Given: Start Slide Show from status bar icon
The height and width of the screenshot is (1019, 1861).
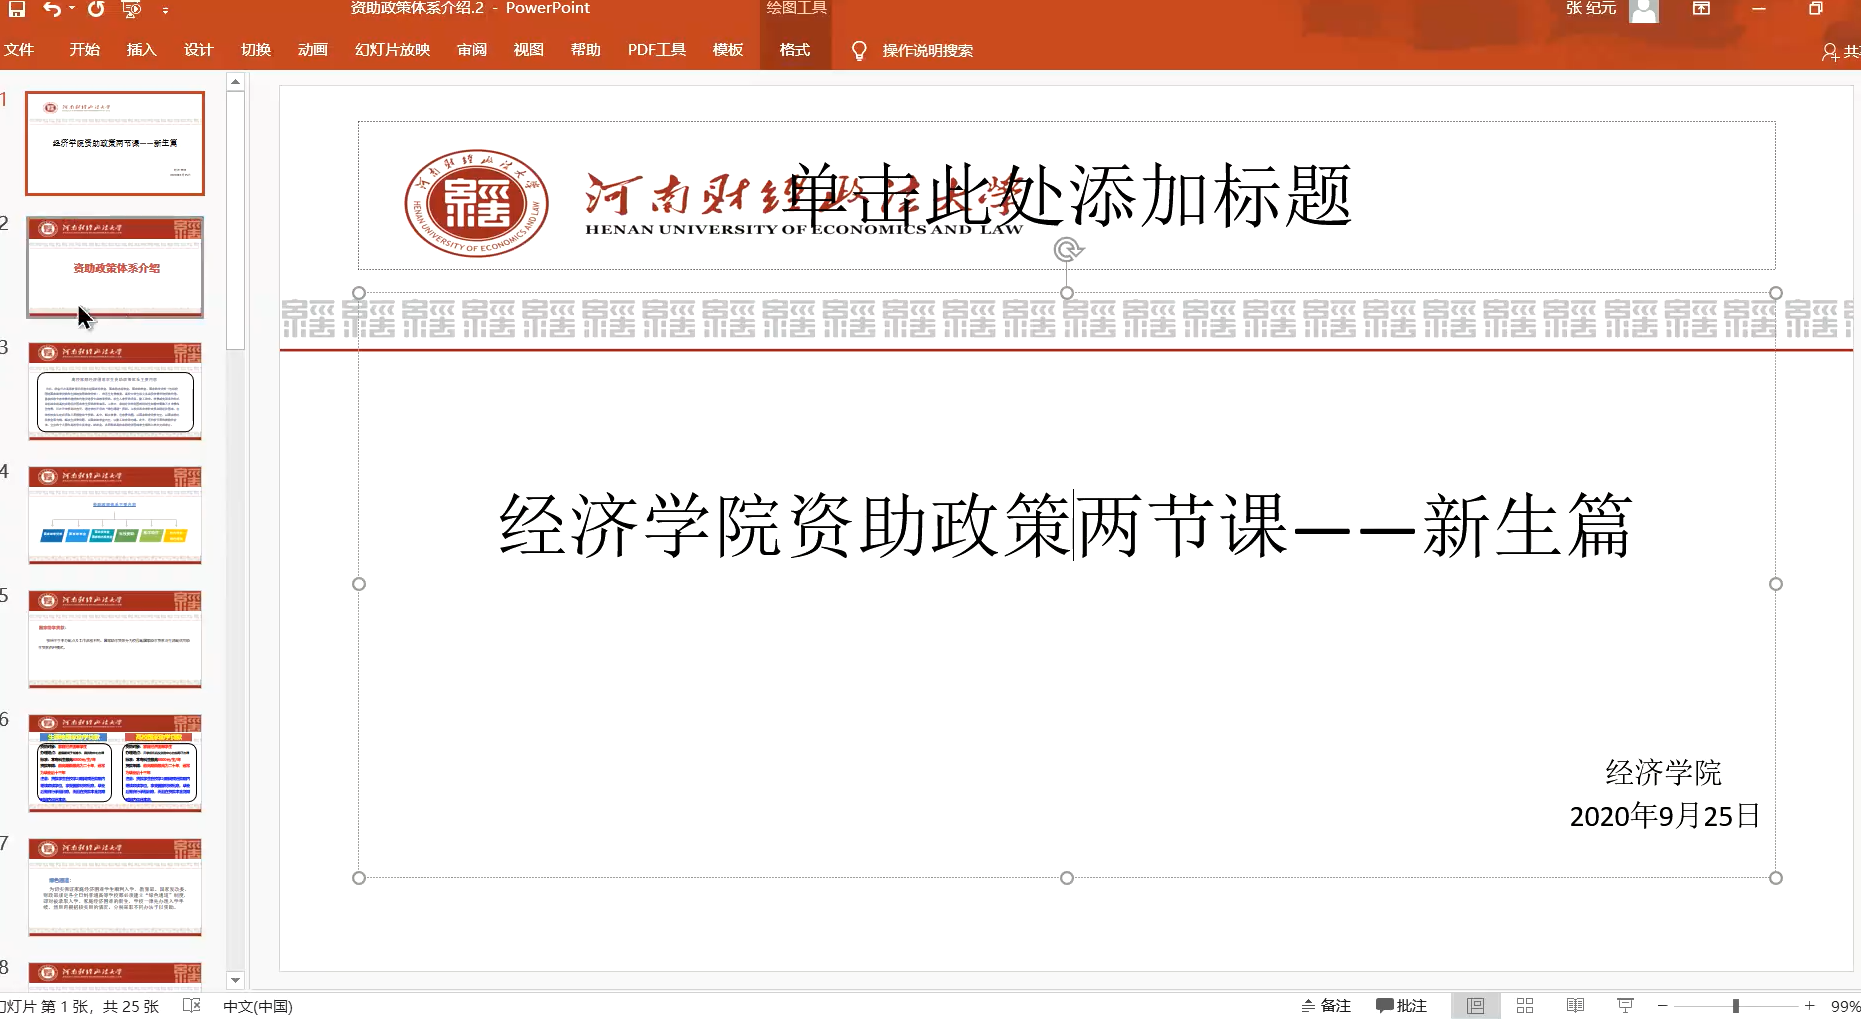Looking at the screenshot, I should [1625, 1006].
